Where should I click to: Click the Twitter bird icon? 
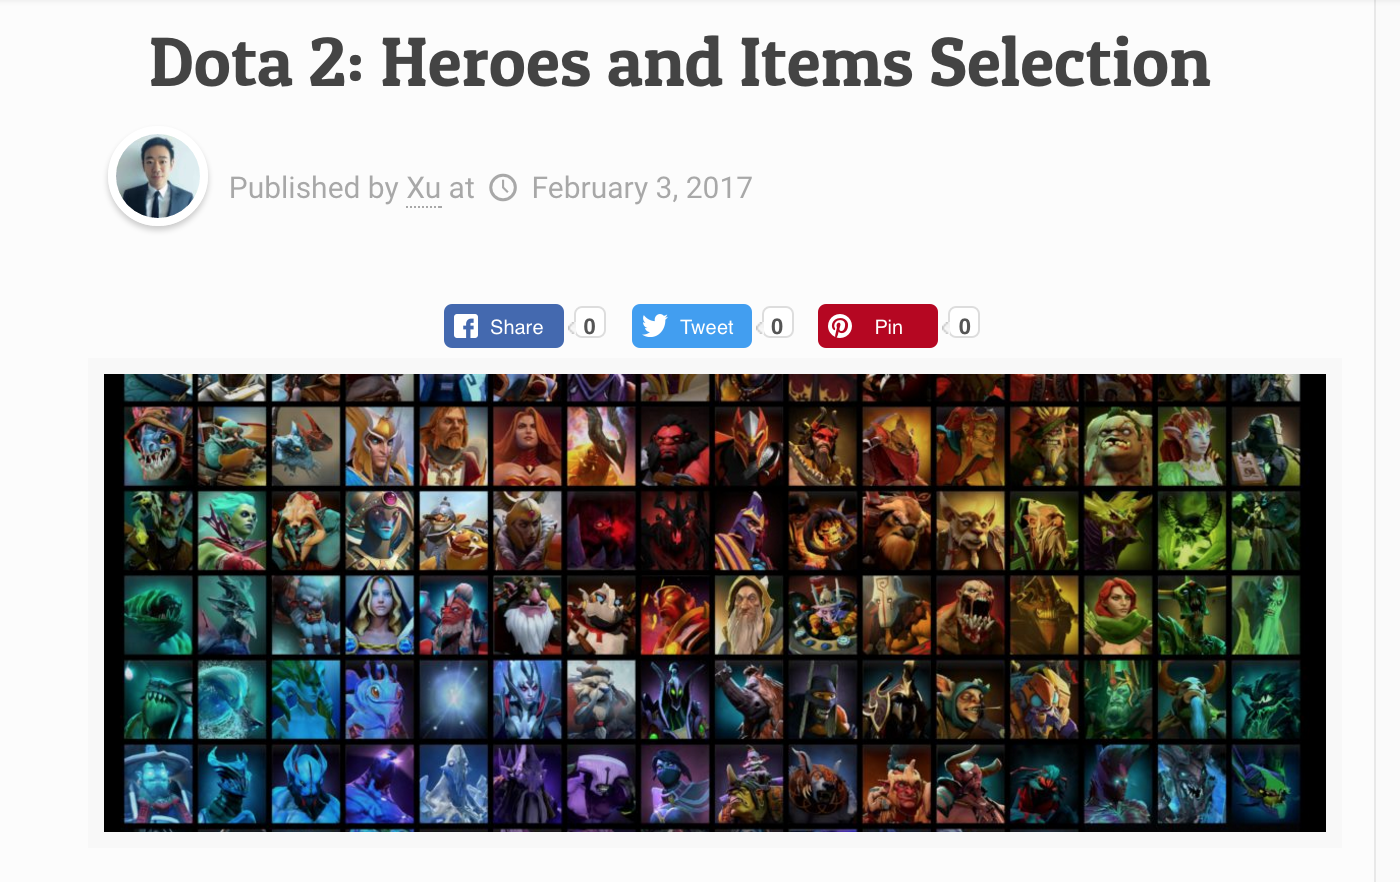[655, 326]
